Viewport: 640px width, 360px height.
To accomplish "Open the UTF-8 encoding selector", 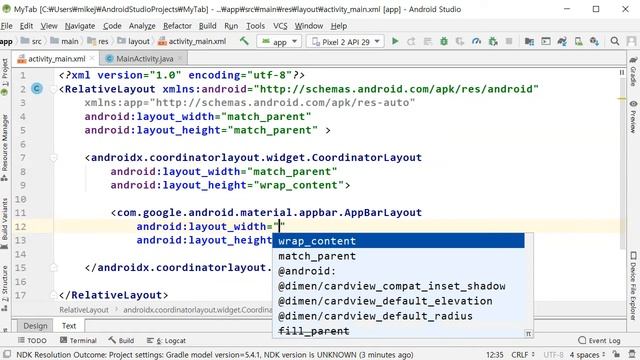I will [x=553, y=354].
